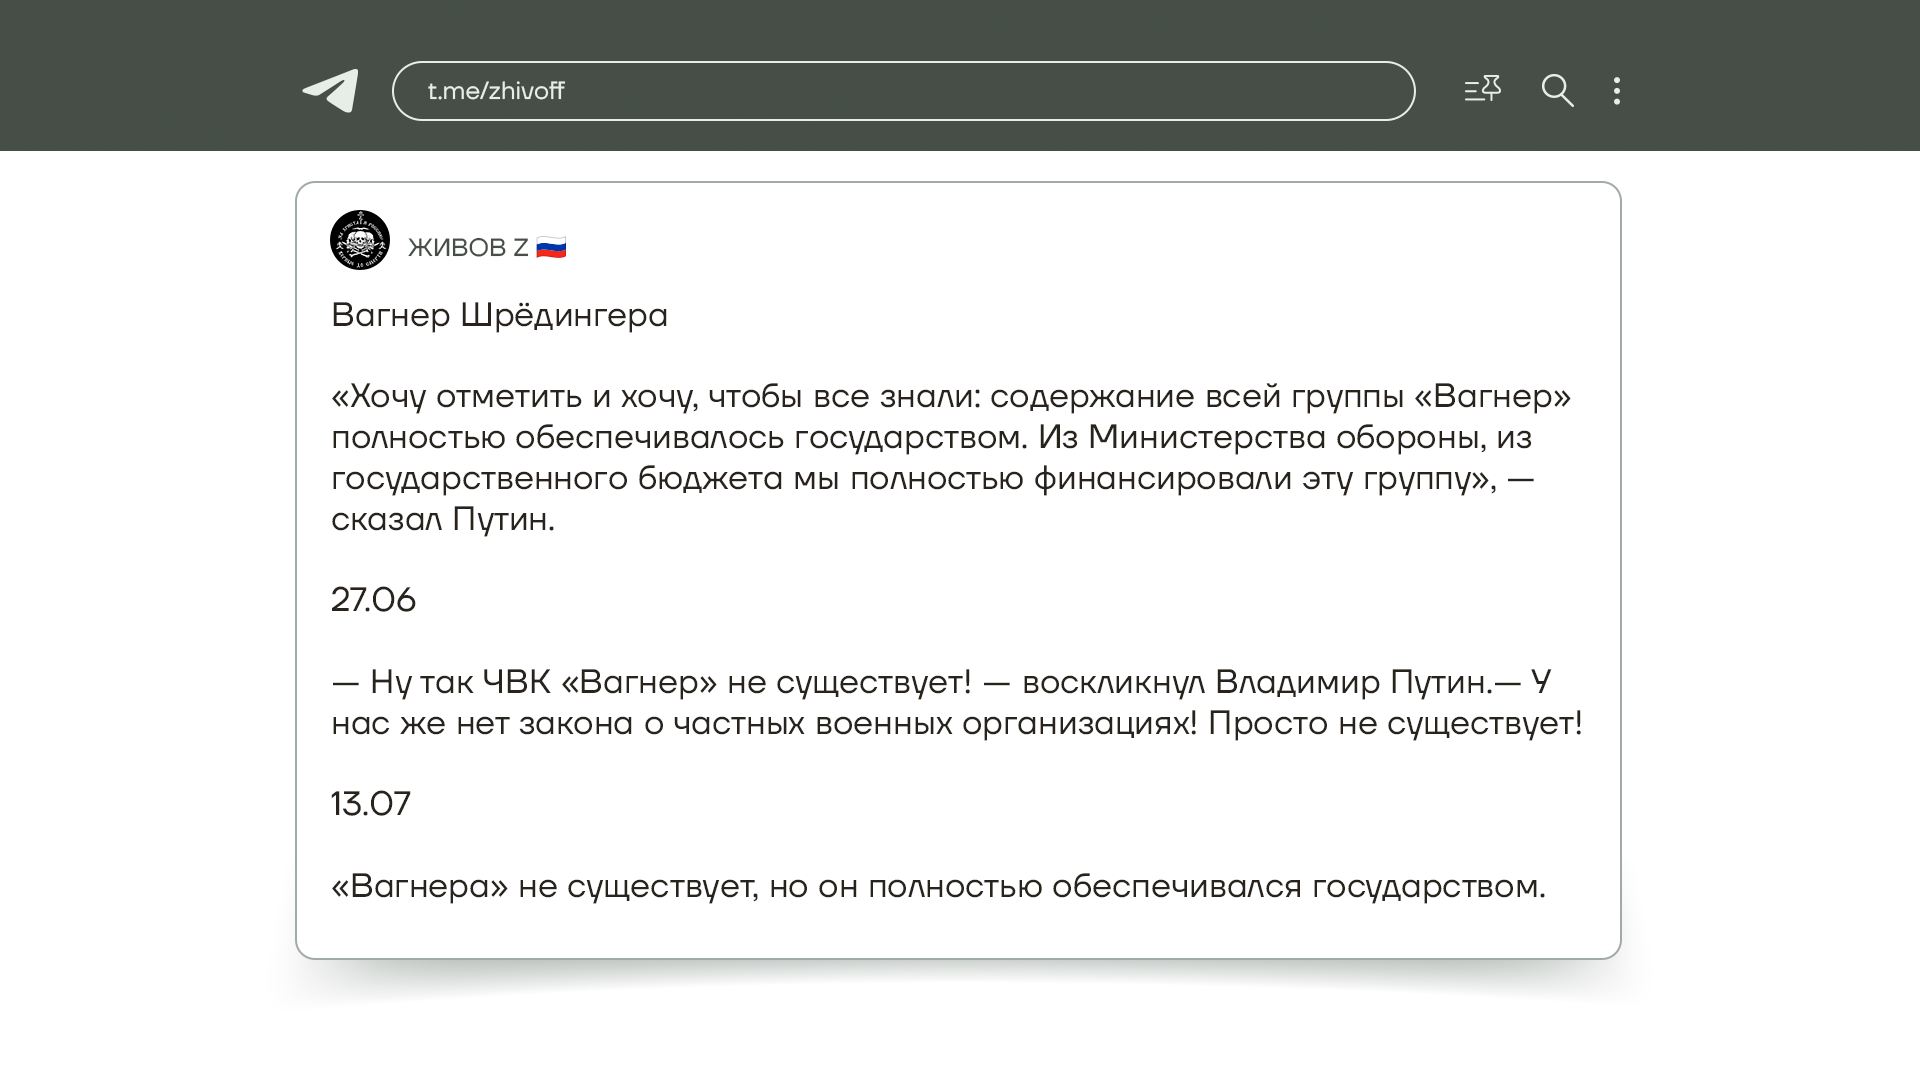Open the ЖИВОВ Z channel name
Viewport: 1920px width, 1080px height.
[468, 248]
